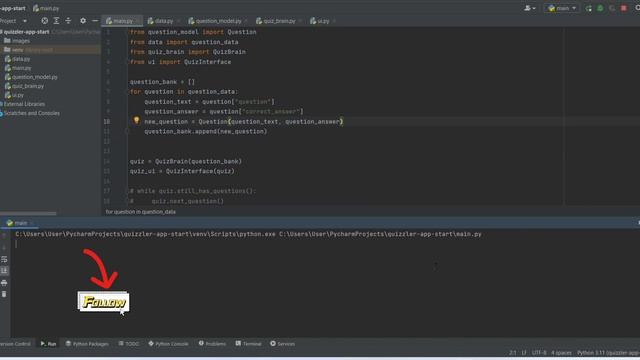The height and width of the screenshot is (360, 640).
Task: Click line 14 quiz = QuizBrain(question_bank) code
Action: click(186, 161)
